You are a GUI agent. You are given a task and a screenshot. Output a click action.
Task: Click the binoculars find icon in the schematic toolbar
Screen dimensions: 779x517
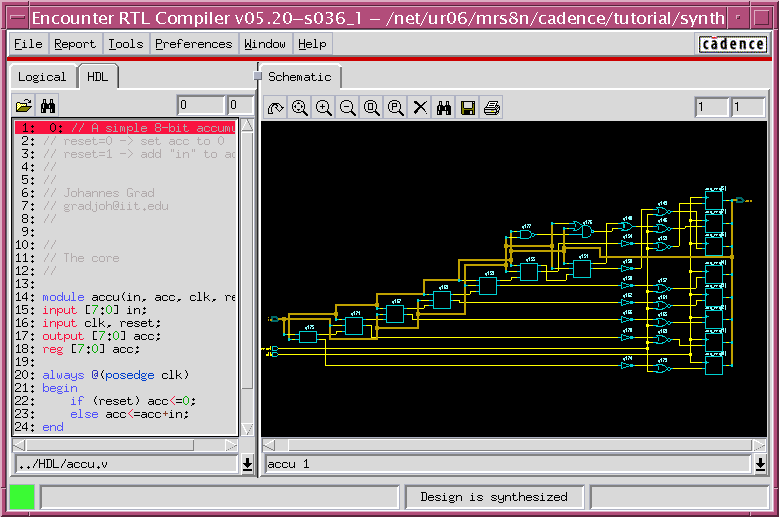click(444, 108)
